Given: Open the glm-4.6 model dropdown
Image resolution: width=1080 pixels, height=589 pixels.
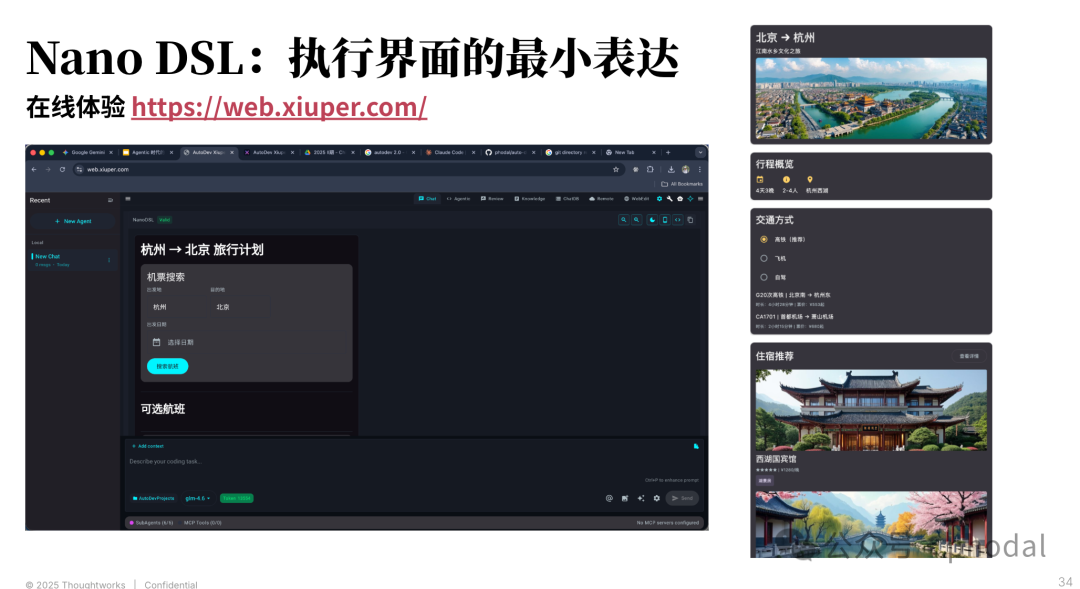Looking at the screenshot, I should 196,497.
